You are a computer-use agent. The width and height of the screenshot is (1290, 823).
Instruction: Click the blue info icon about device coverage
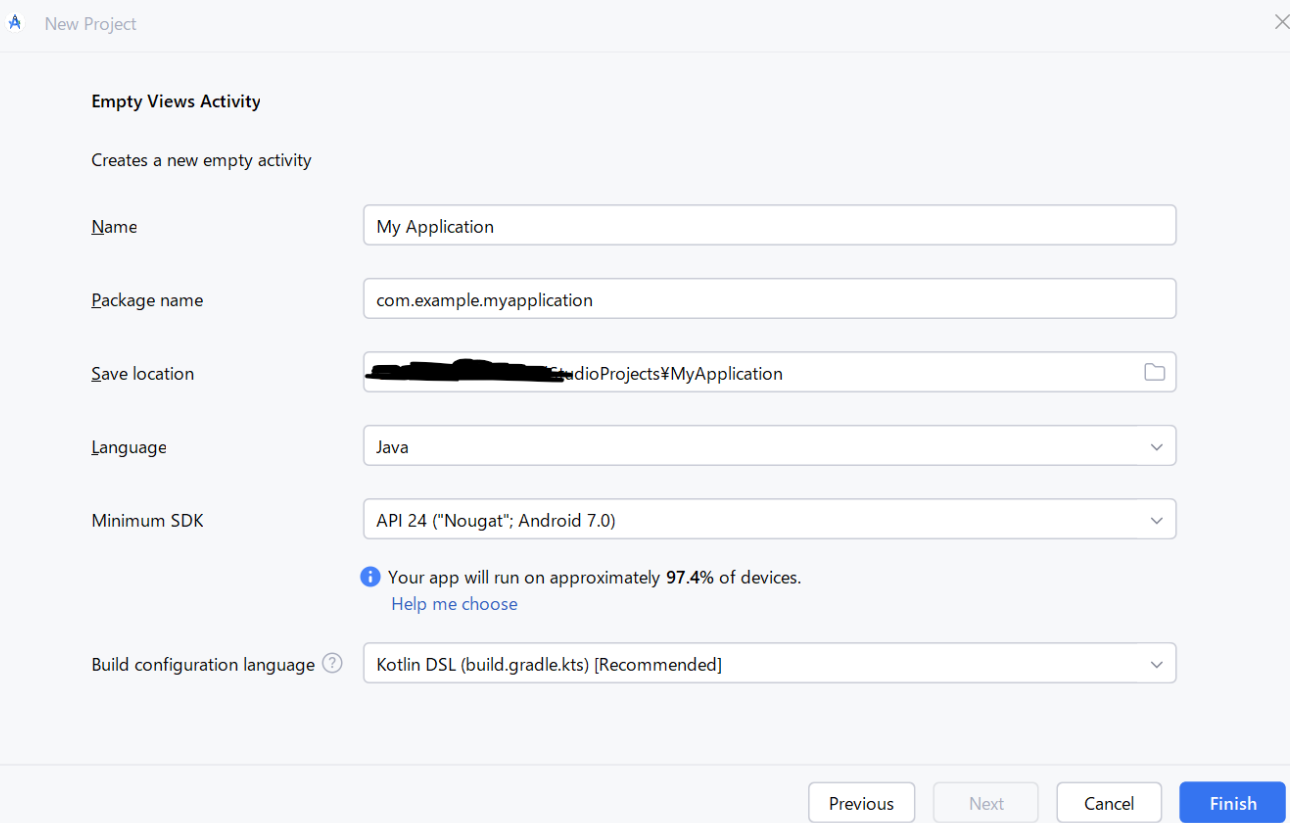[370, 577]
